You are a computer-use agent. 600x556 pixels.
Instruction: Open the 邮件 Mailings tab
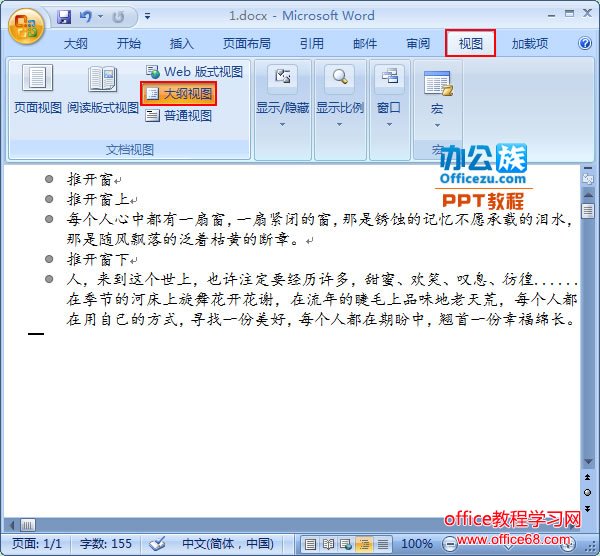tap(365, 43)
